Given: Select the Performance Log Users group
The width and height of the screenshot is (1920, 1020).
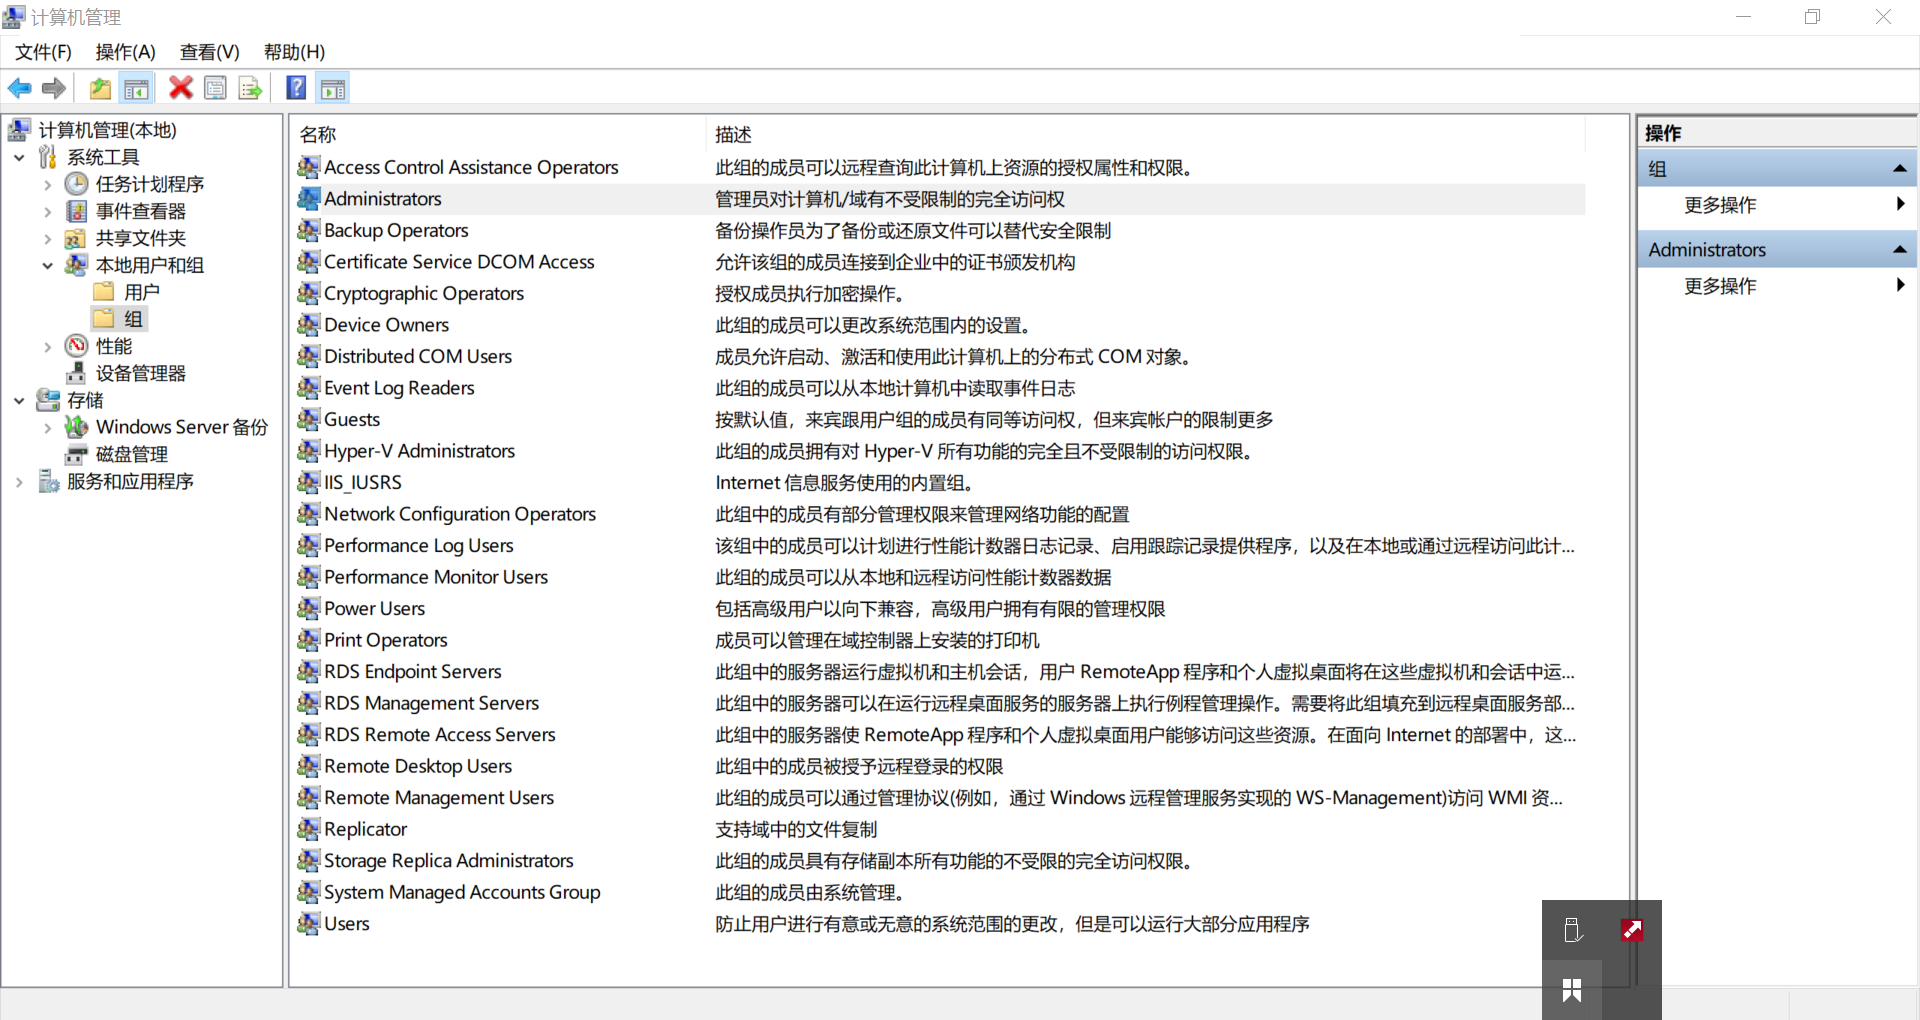Looking at the screenshot, I should [419, 545].
